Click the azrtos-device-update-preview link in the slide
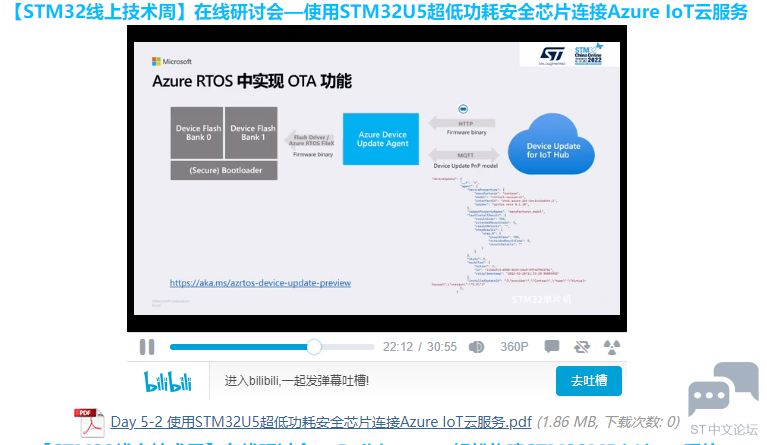The width and height of the screenshot is (767, 445). coord(260,283)
